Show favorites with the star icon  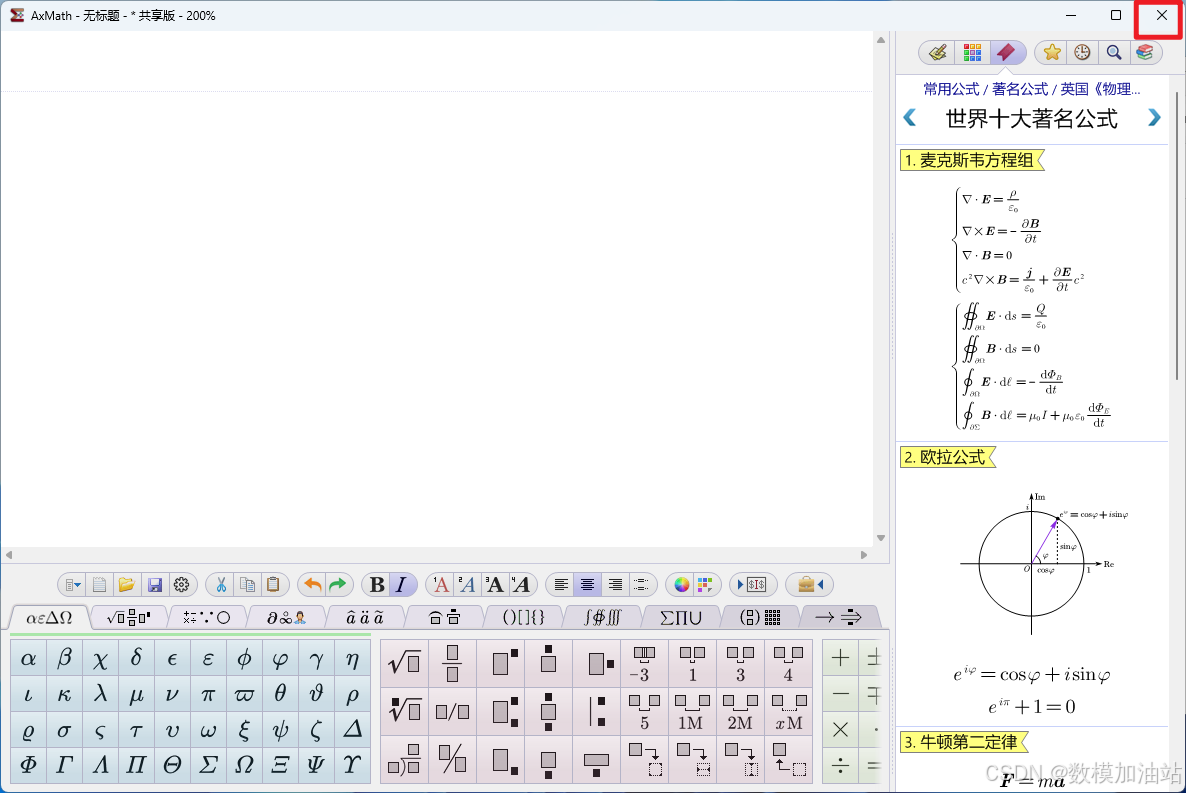1051,52
